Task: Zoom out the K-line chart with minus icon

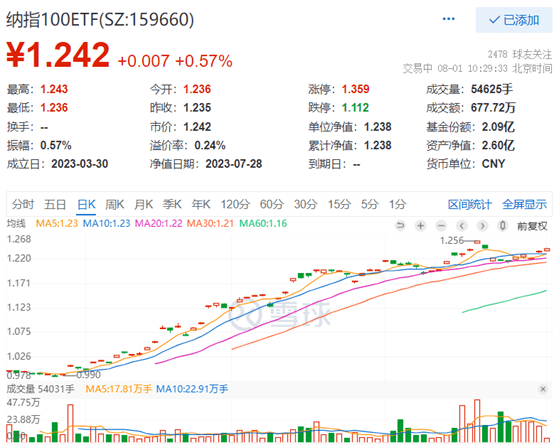Action: [441, 225]
